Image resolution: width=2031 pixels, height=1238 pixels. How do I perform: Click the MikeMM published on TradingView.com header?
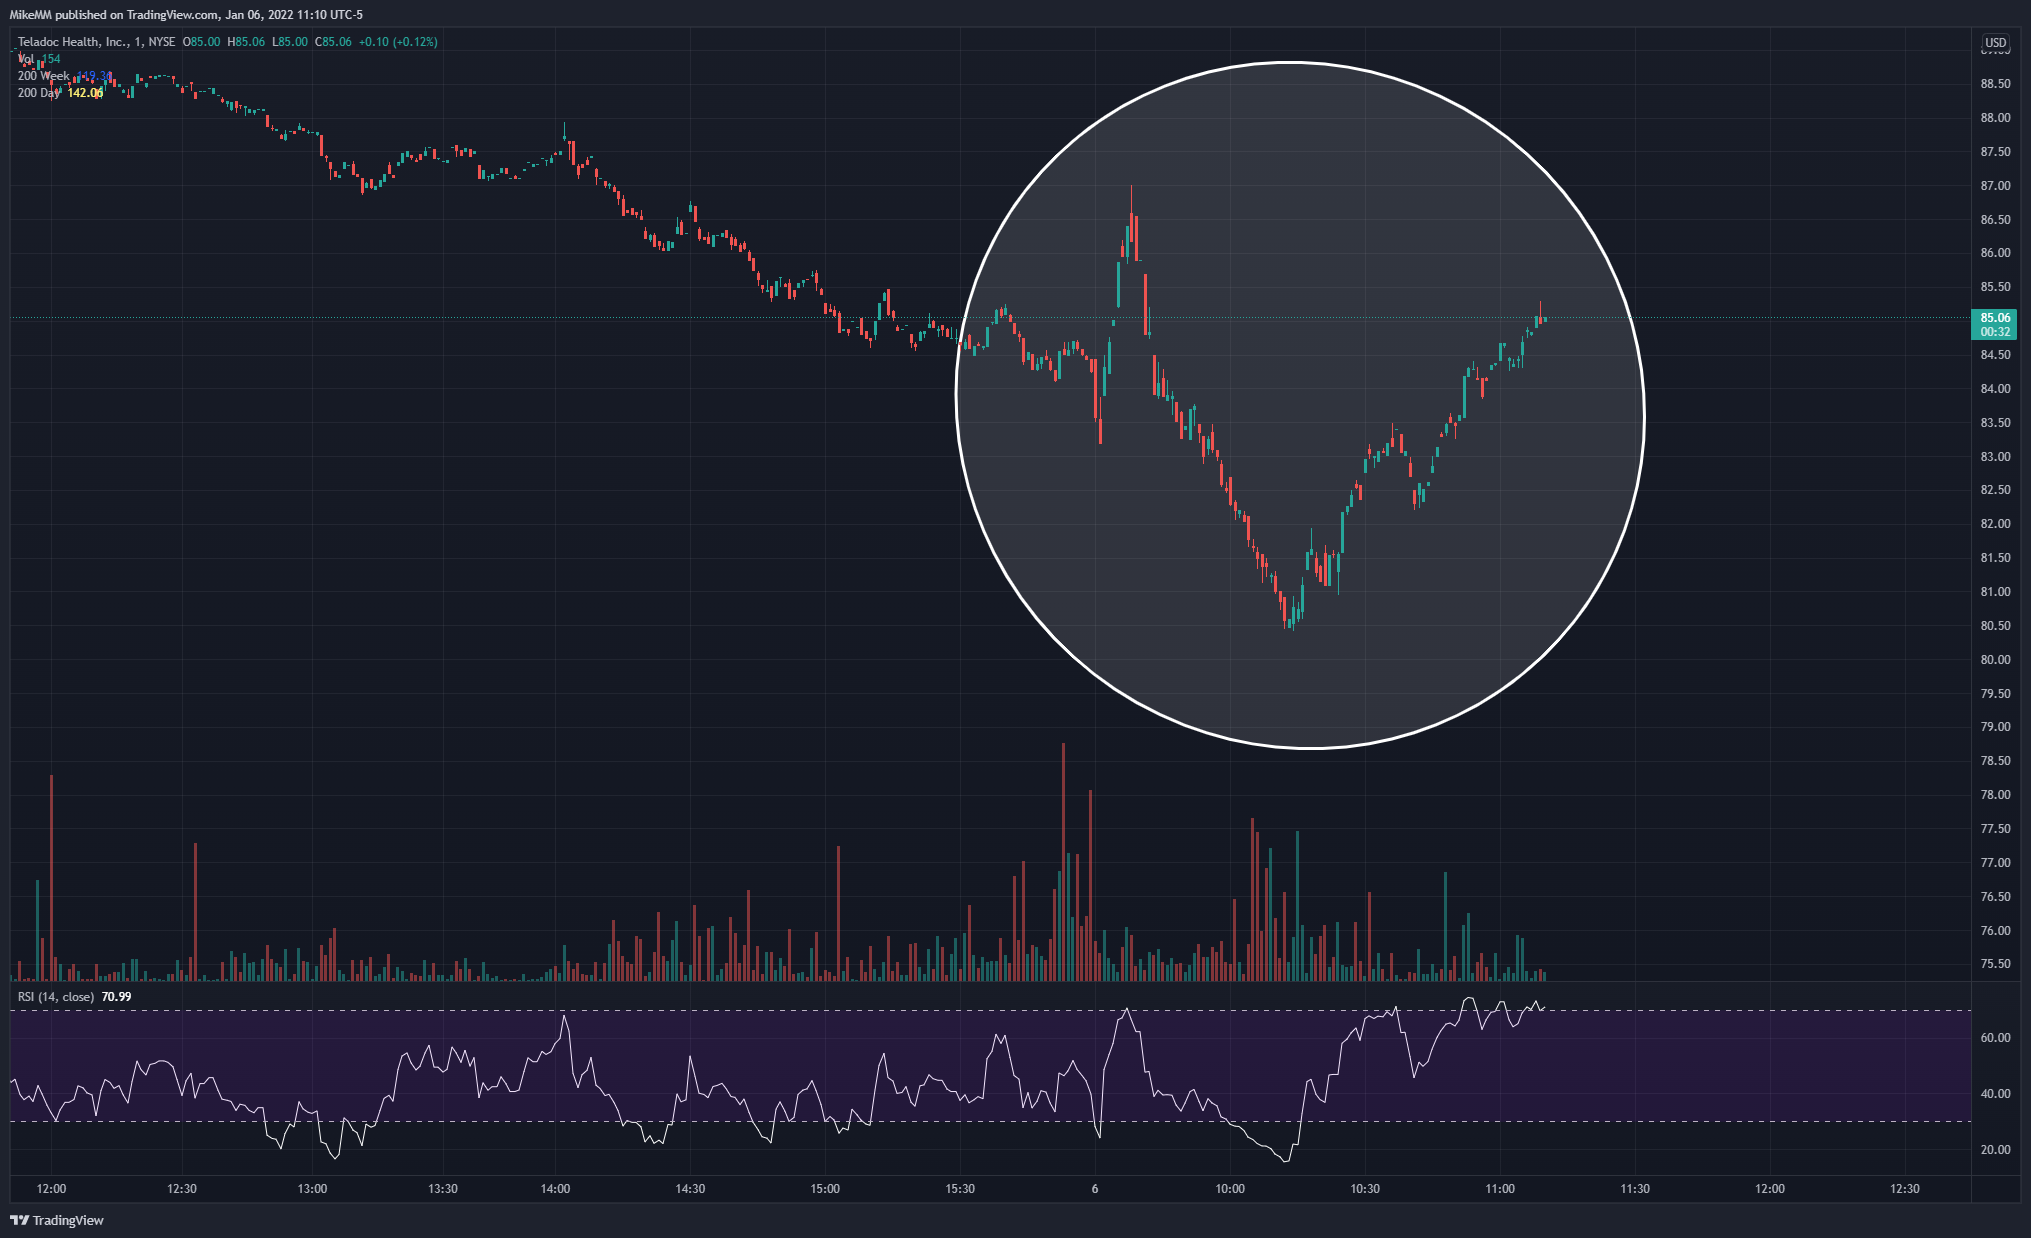[187, 15]
